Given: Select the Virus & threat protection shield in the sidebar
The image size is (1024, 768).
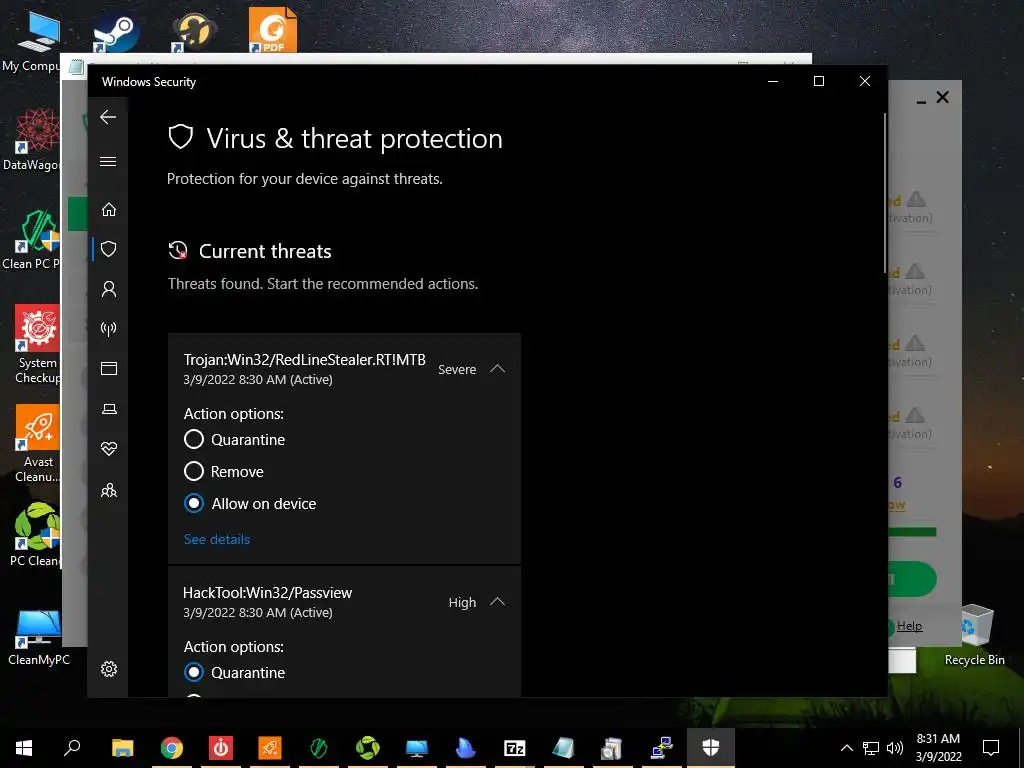Looking at the screenshot, I should (x=109, y=249).
